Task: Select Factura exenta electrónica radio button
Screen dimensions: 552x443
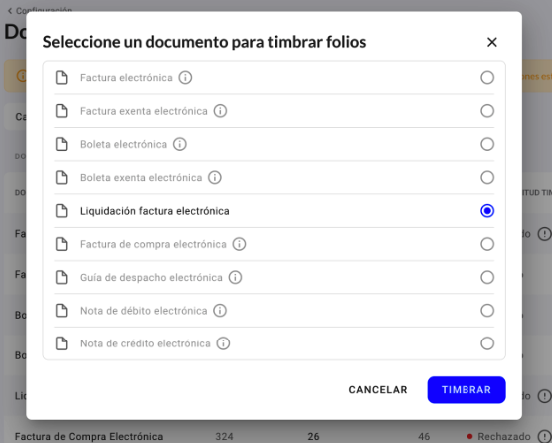Action: pos(487,111)
